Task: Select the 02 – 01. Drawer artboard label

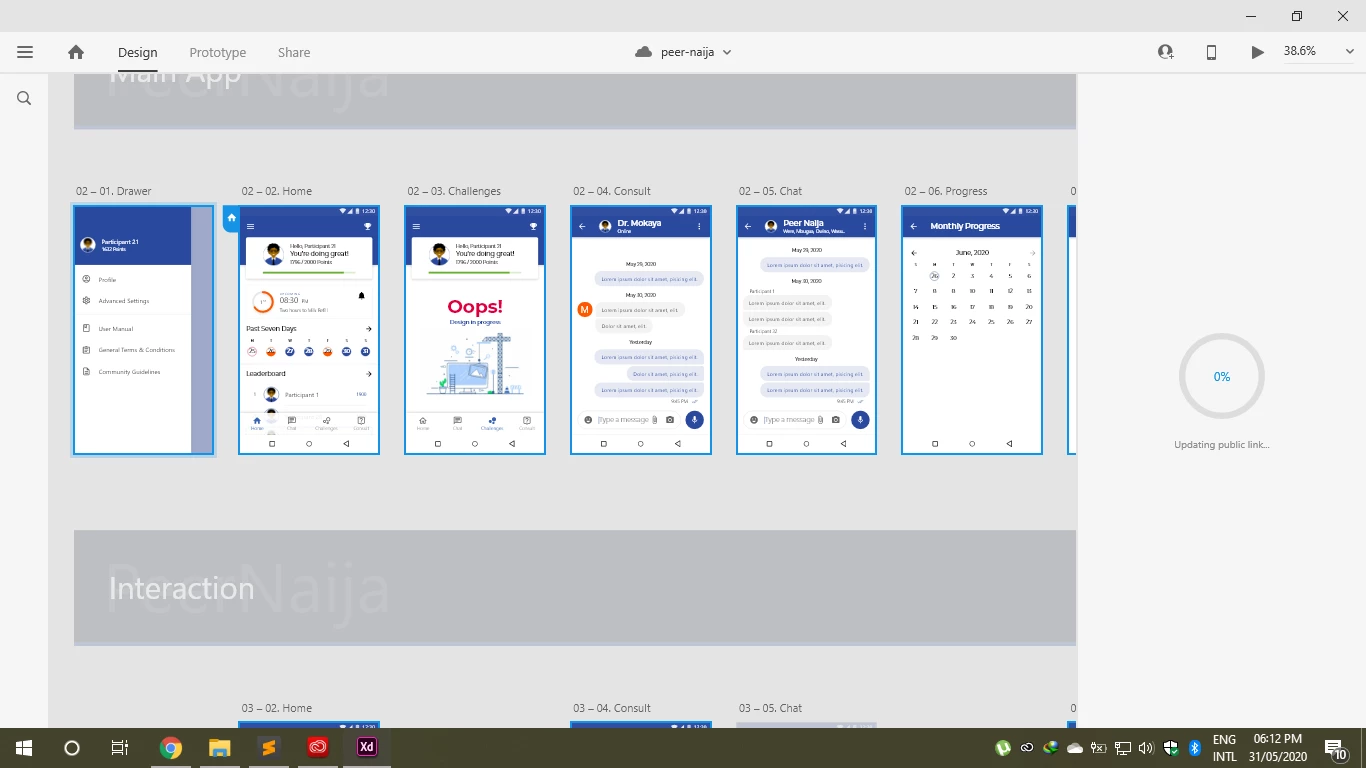Action: (114, 191)
